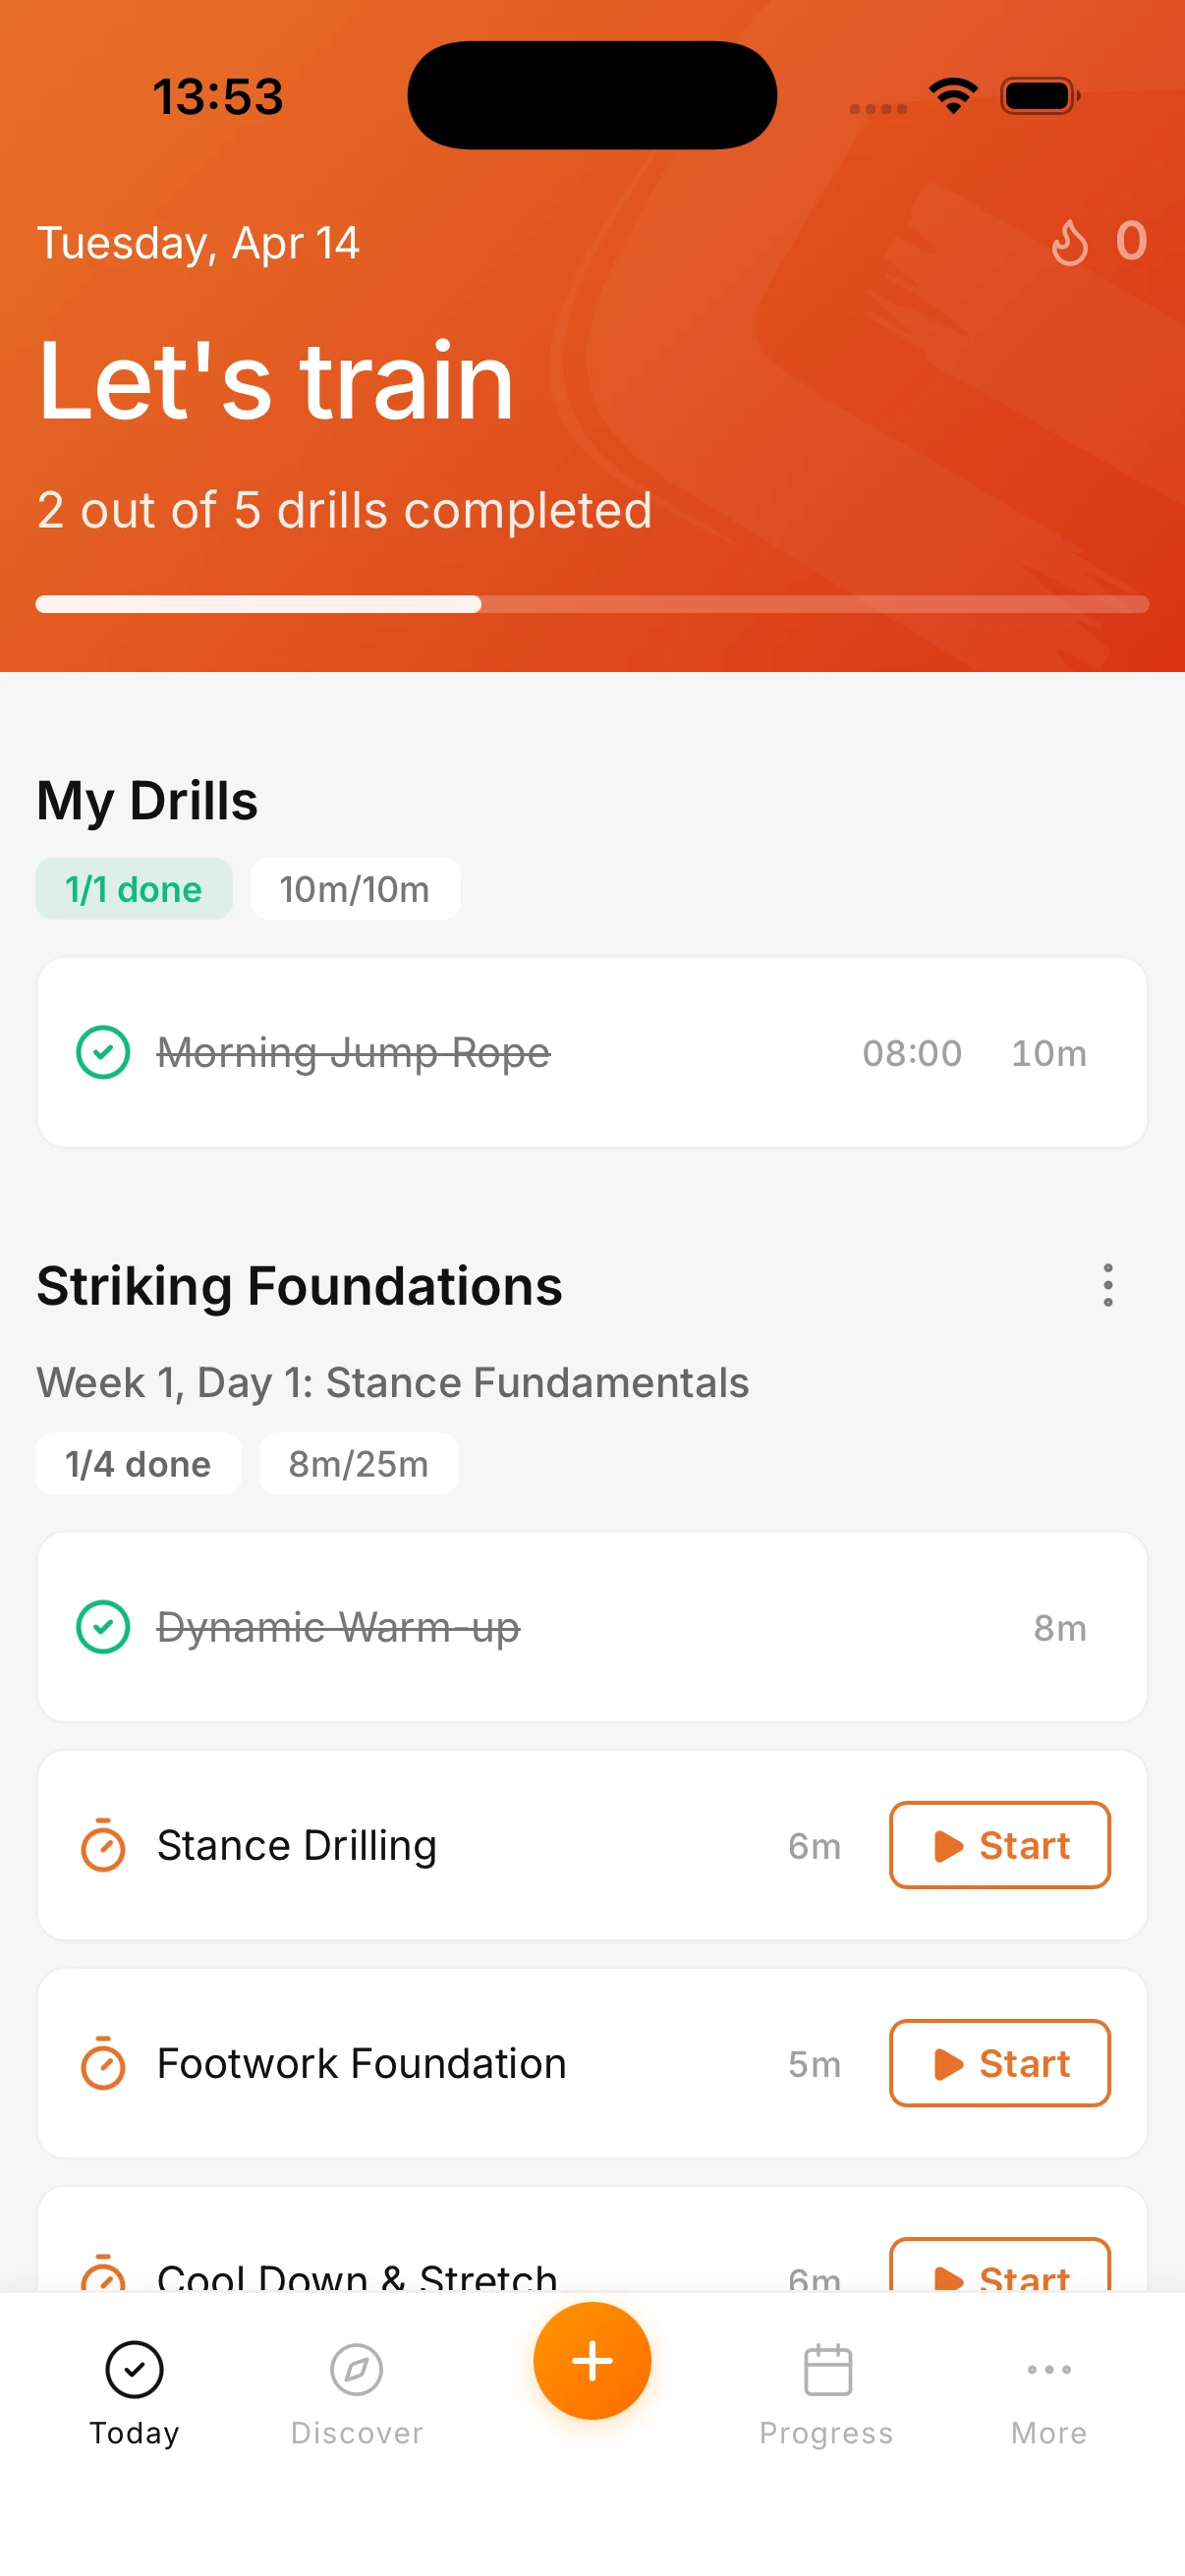Start the Footwork Foundation drill
The height and width of the screenshot is (2576, 1185).
999,2063
